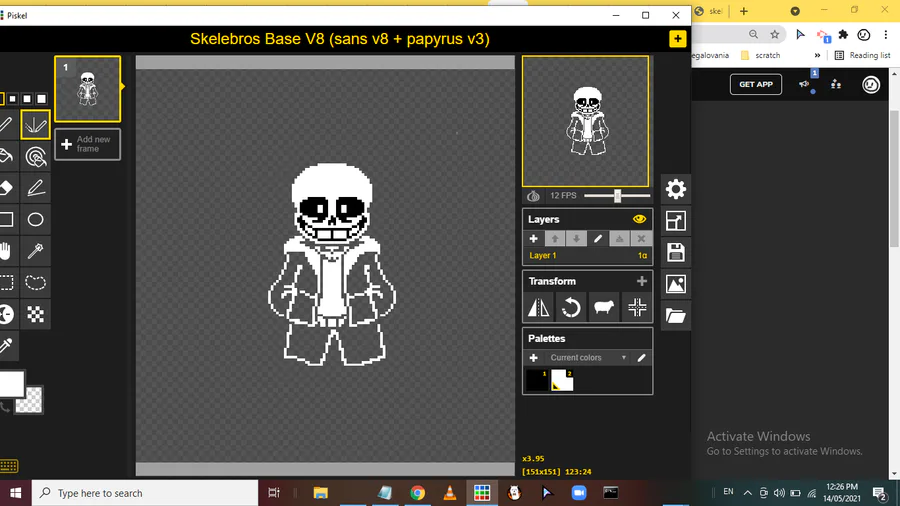Screen dimensions: 900x506
Task: Click the animation preview window
Action: point(585,121)
